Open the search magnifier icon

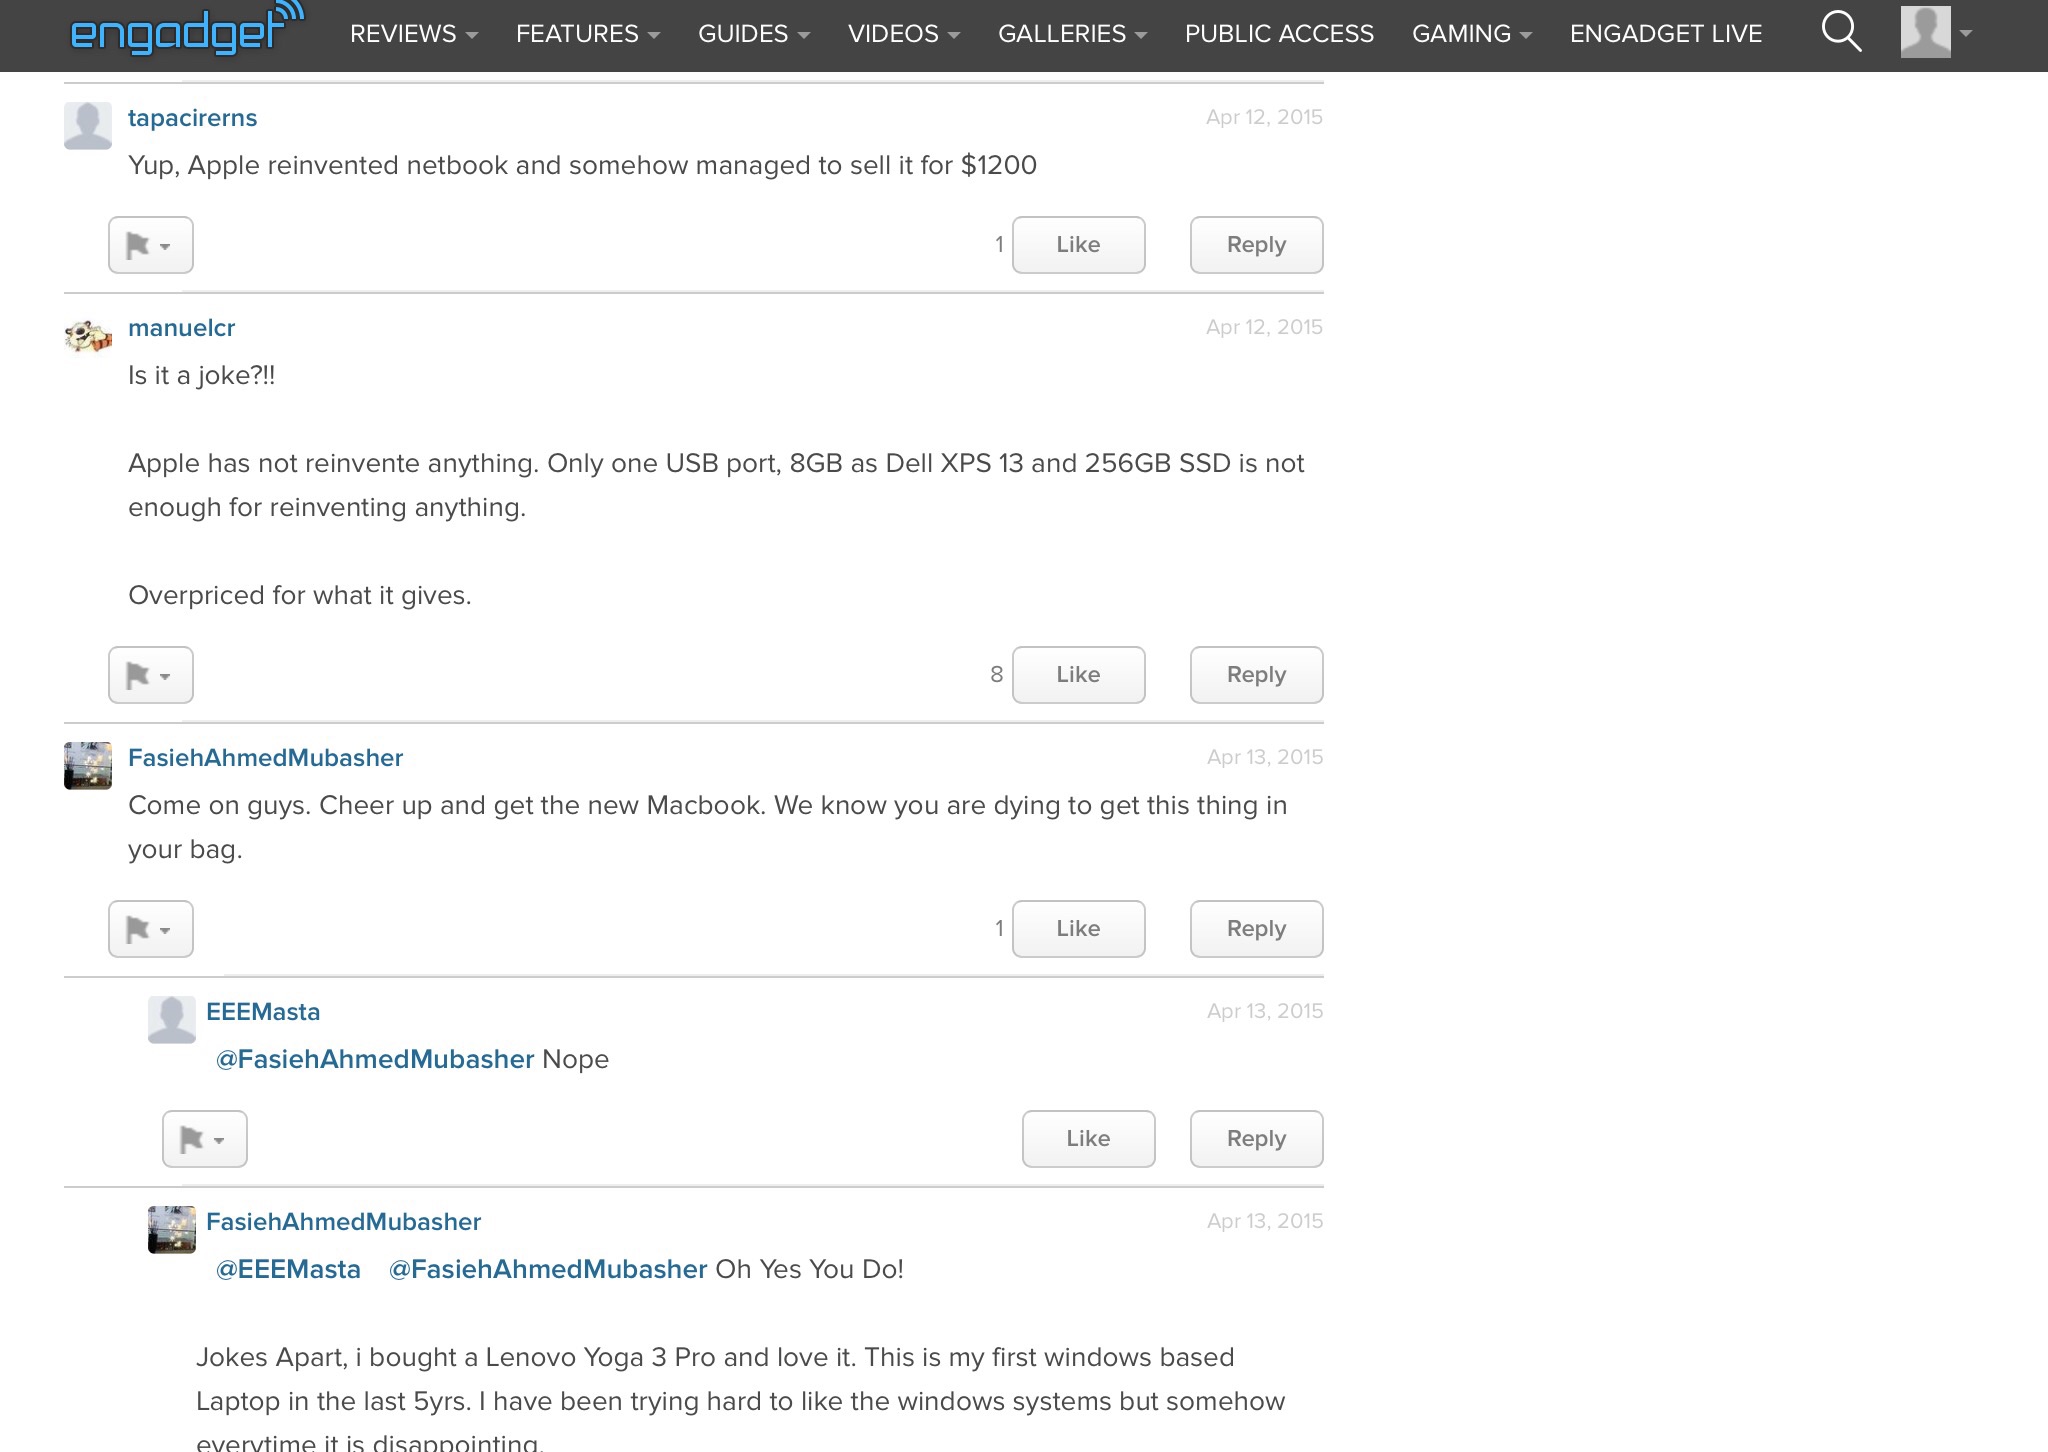coord(1840,32)
